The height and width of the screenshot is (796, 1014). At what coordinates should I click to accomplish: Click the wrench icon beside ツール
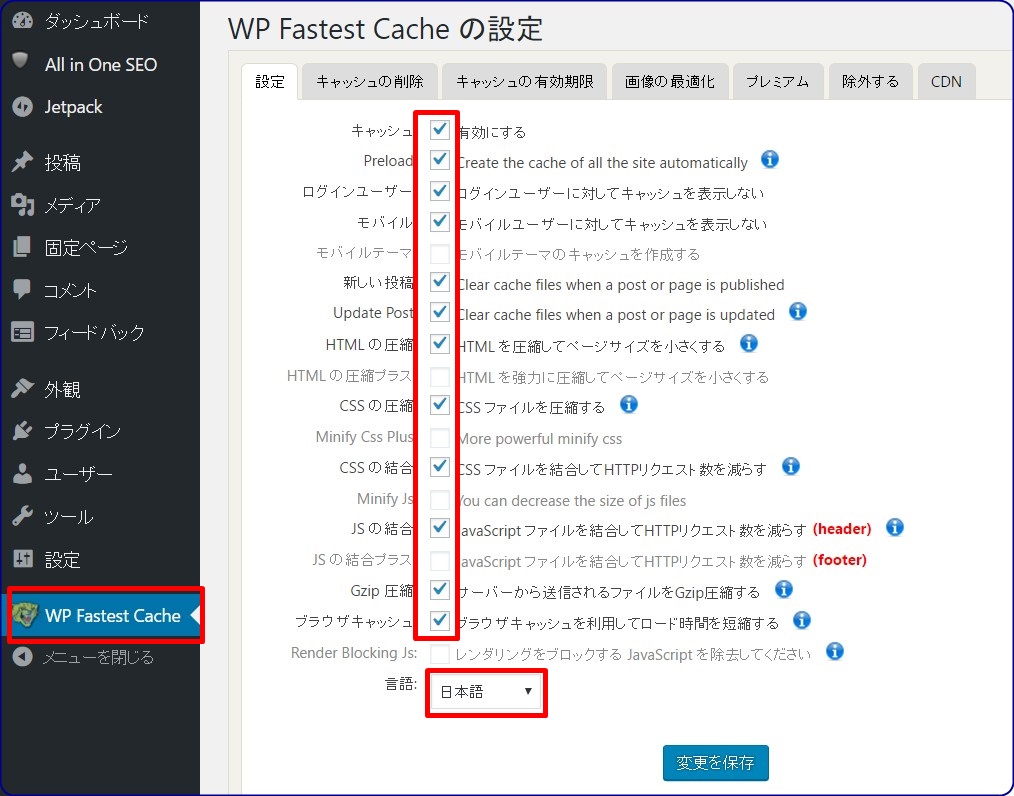click(22, 516)
